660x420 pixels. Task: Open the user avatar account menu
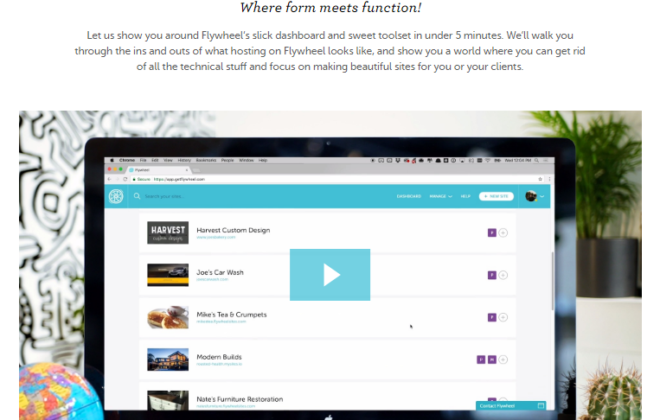pos(534,196)
